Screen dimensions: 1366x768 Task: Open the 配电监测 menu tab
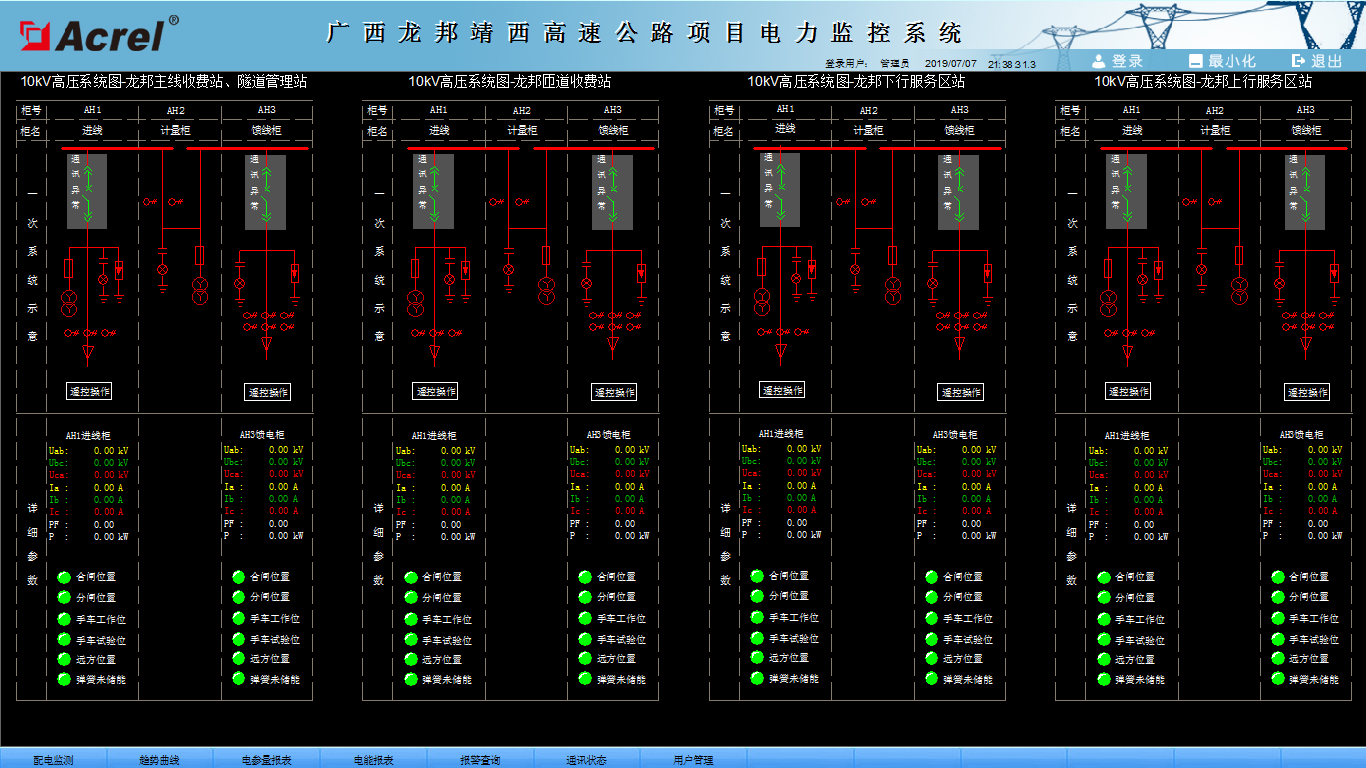53,760
